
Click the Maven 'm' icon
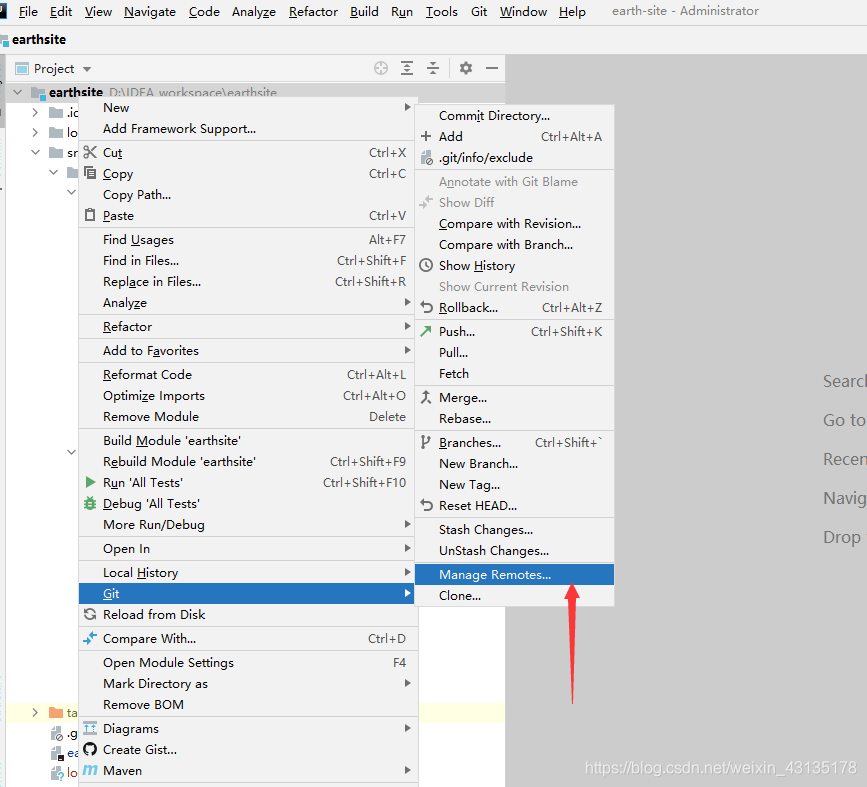tap(90, 770)
